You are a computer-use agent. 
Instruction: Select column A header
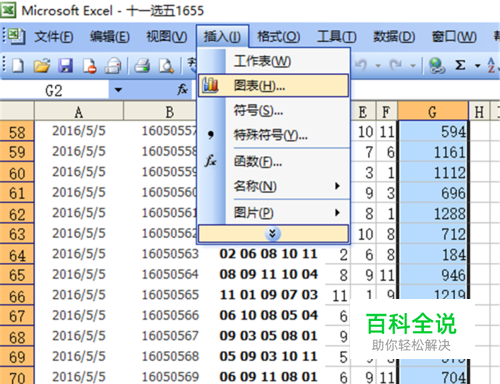pyautogui.click(x=79, y=112)
